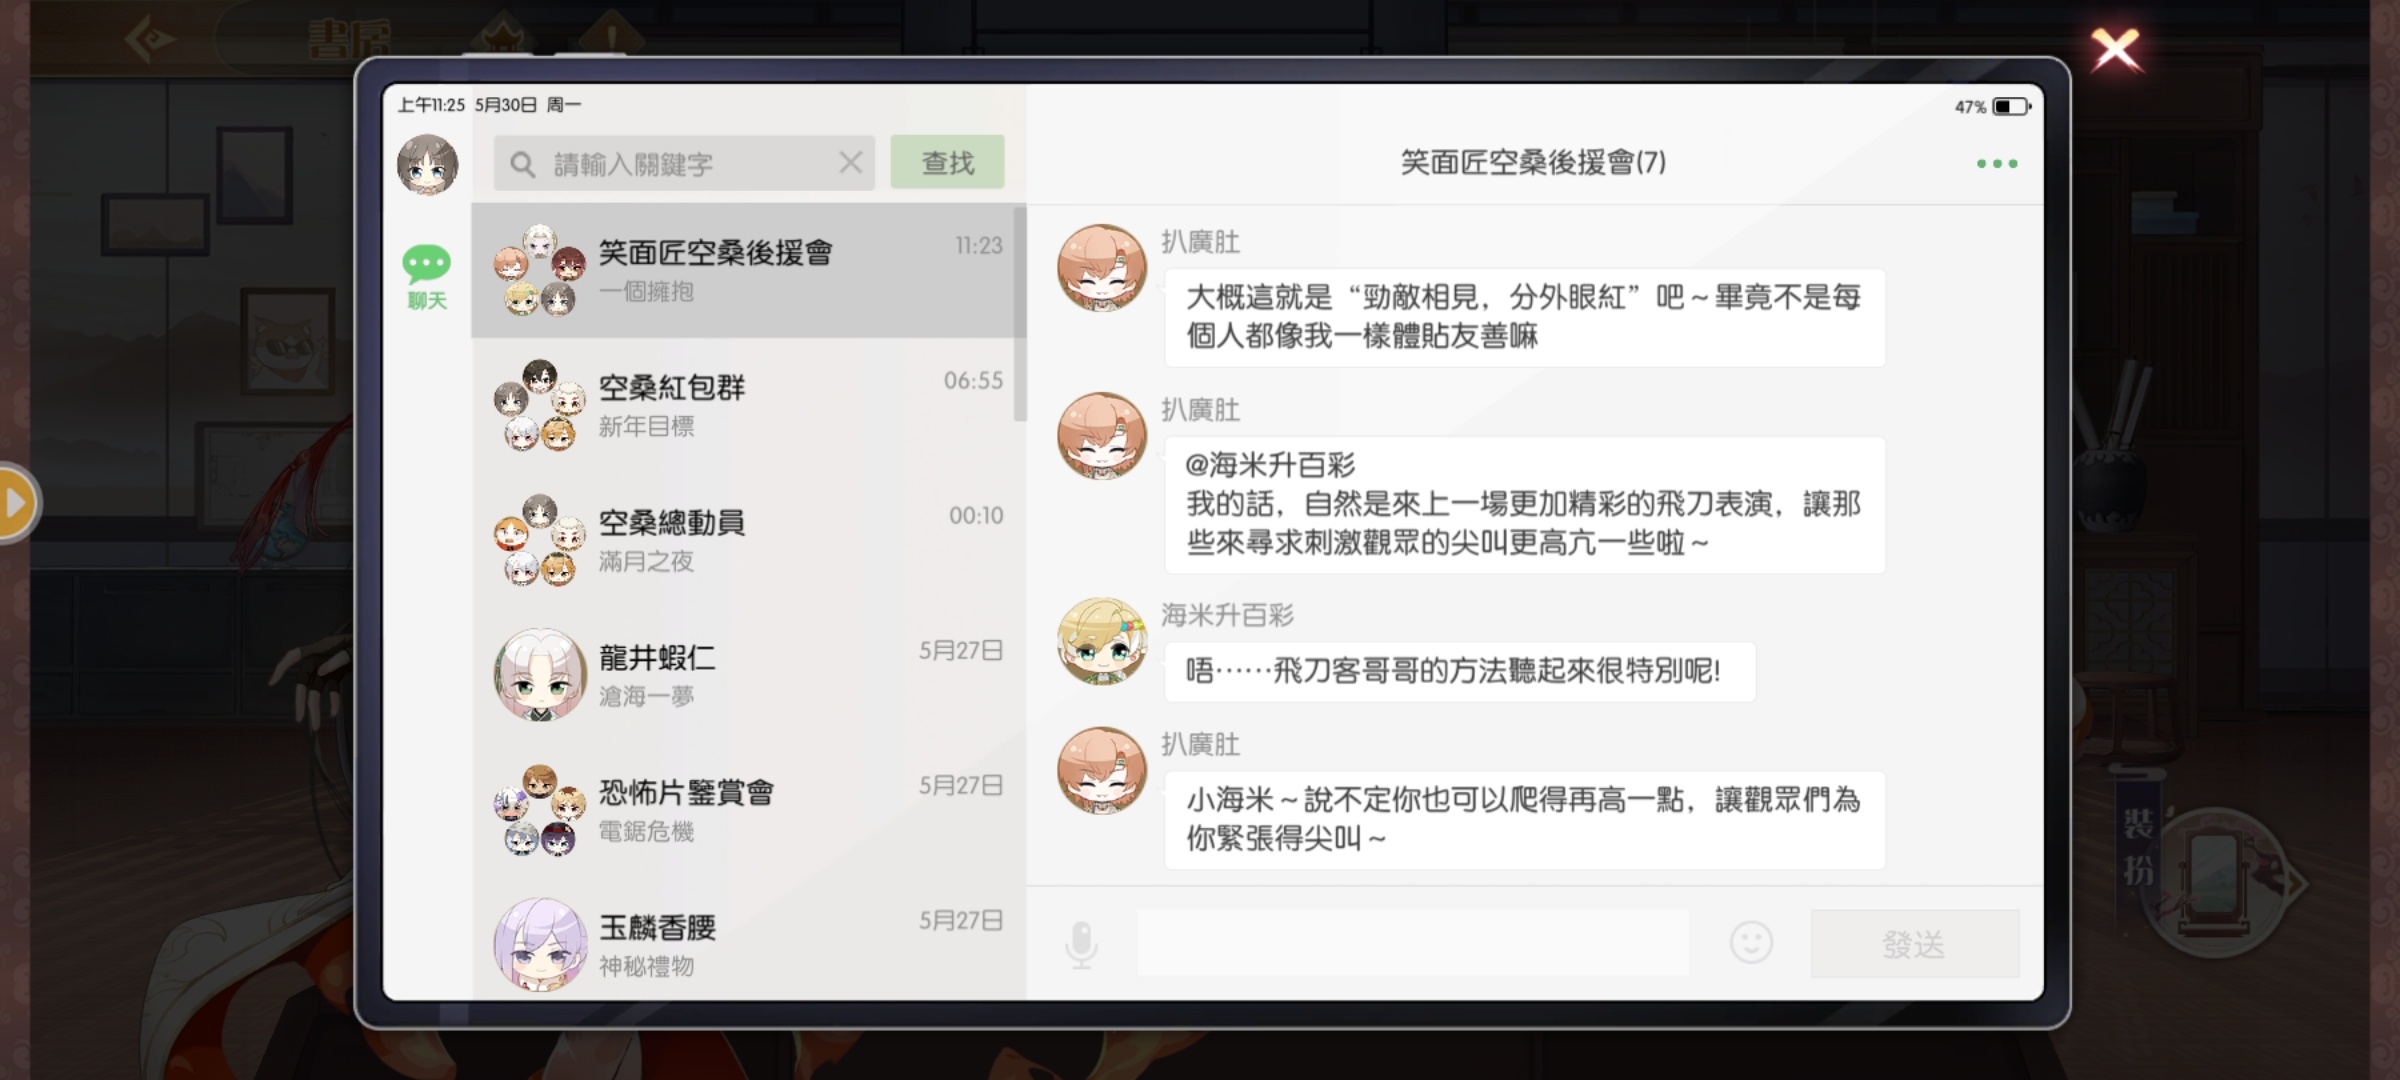
Task: Click the 玉麟香腰 contact avatar
Action: coord(540,944)
